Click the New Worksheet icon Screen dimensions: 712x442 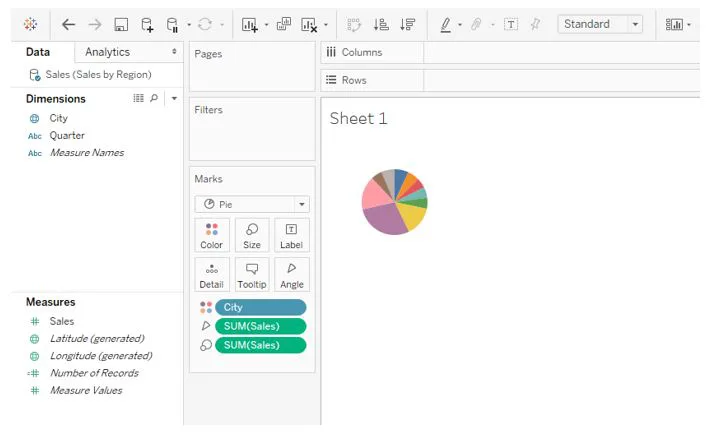(x=250, y=25)
